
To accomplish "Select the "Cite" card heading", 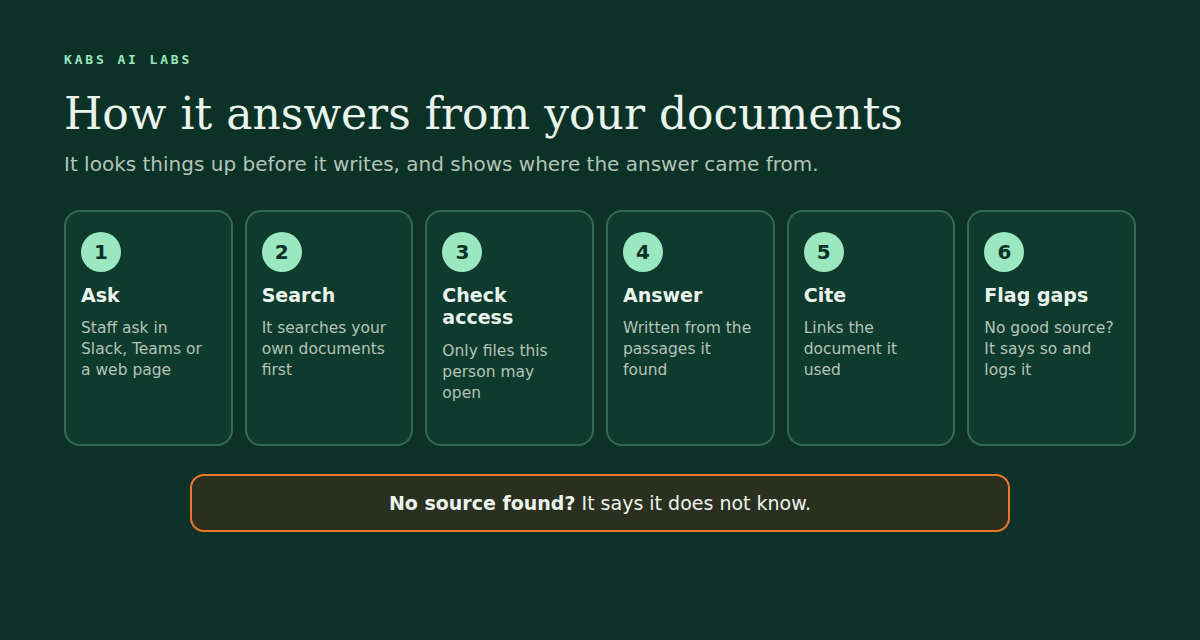I will pos(825,295).
